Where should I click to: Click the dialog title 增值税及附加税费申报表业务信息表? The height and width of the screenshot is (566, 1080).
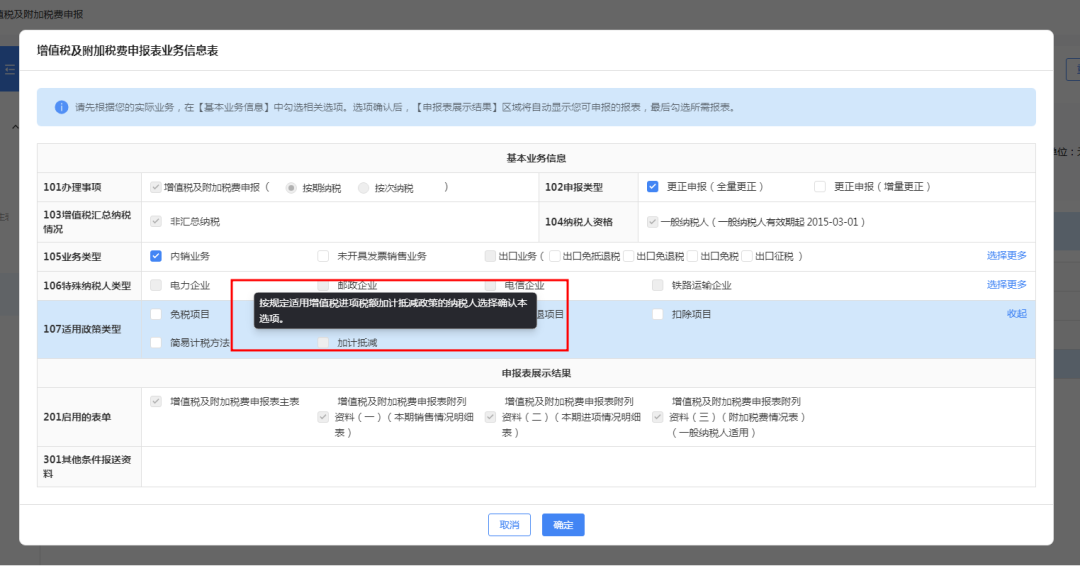(x=127, y=51)
